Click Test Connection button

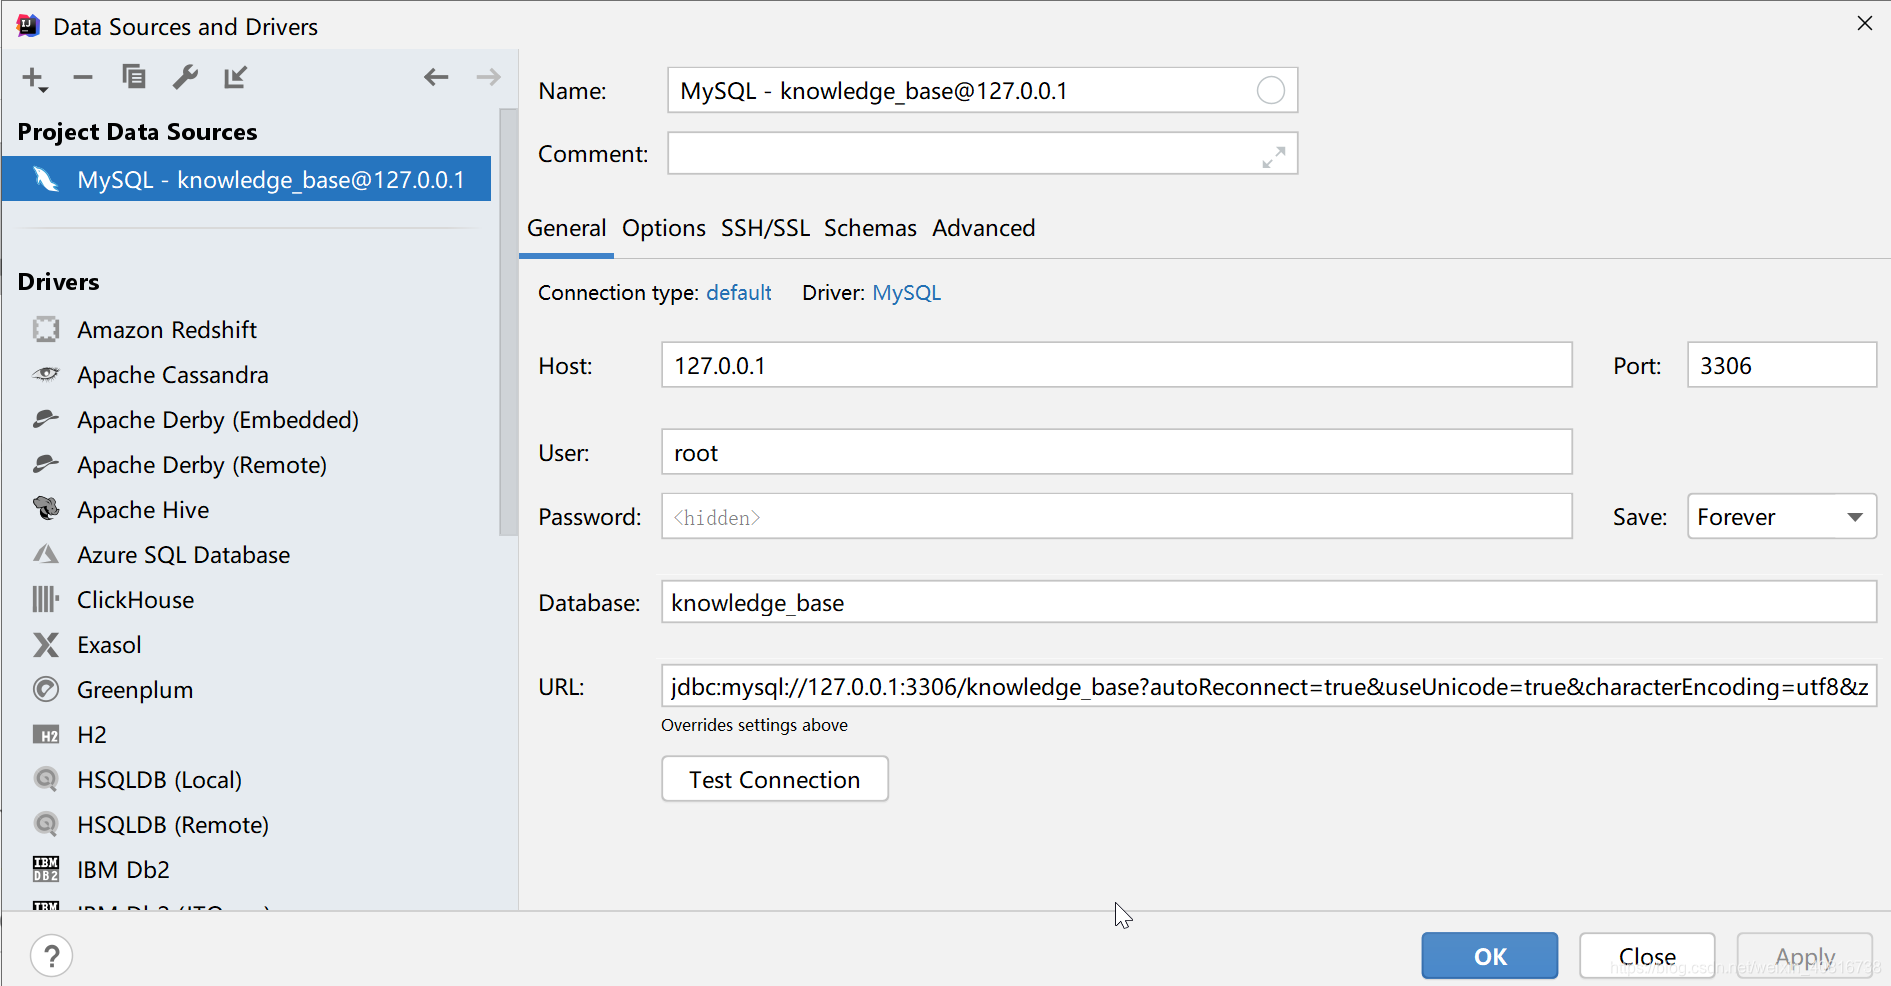coord(775,779)
